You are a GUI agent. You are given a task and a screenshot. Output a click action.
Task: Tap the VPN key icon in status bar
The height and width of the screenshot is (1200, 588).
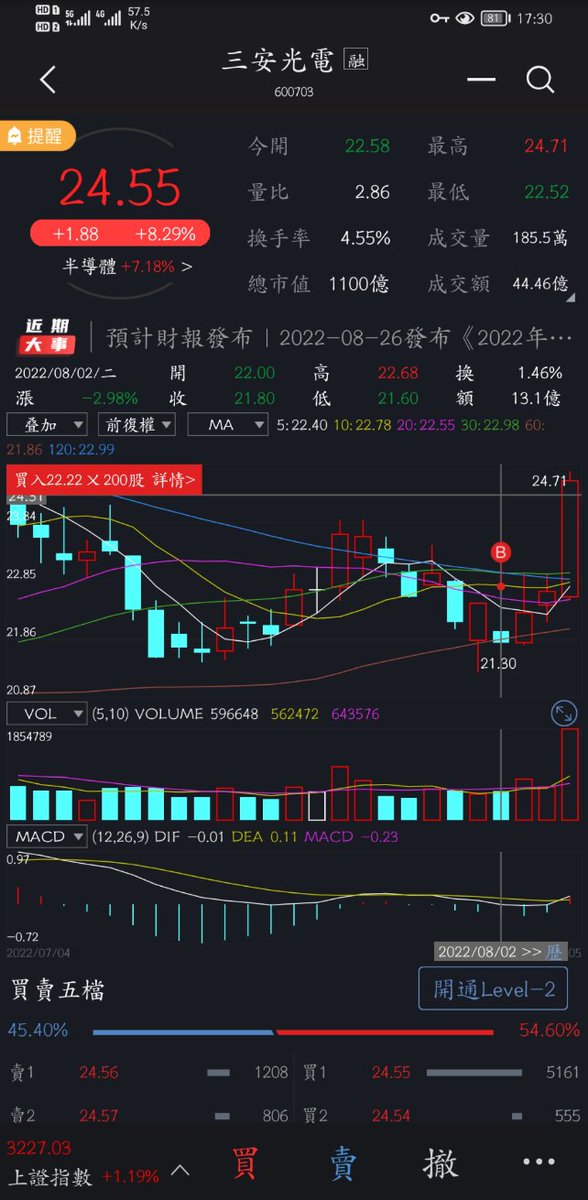pyautogui.click(x=440, y=18)
